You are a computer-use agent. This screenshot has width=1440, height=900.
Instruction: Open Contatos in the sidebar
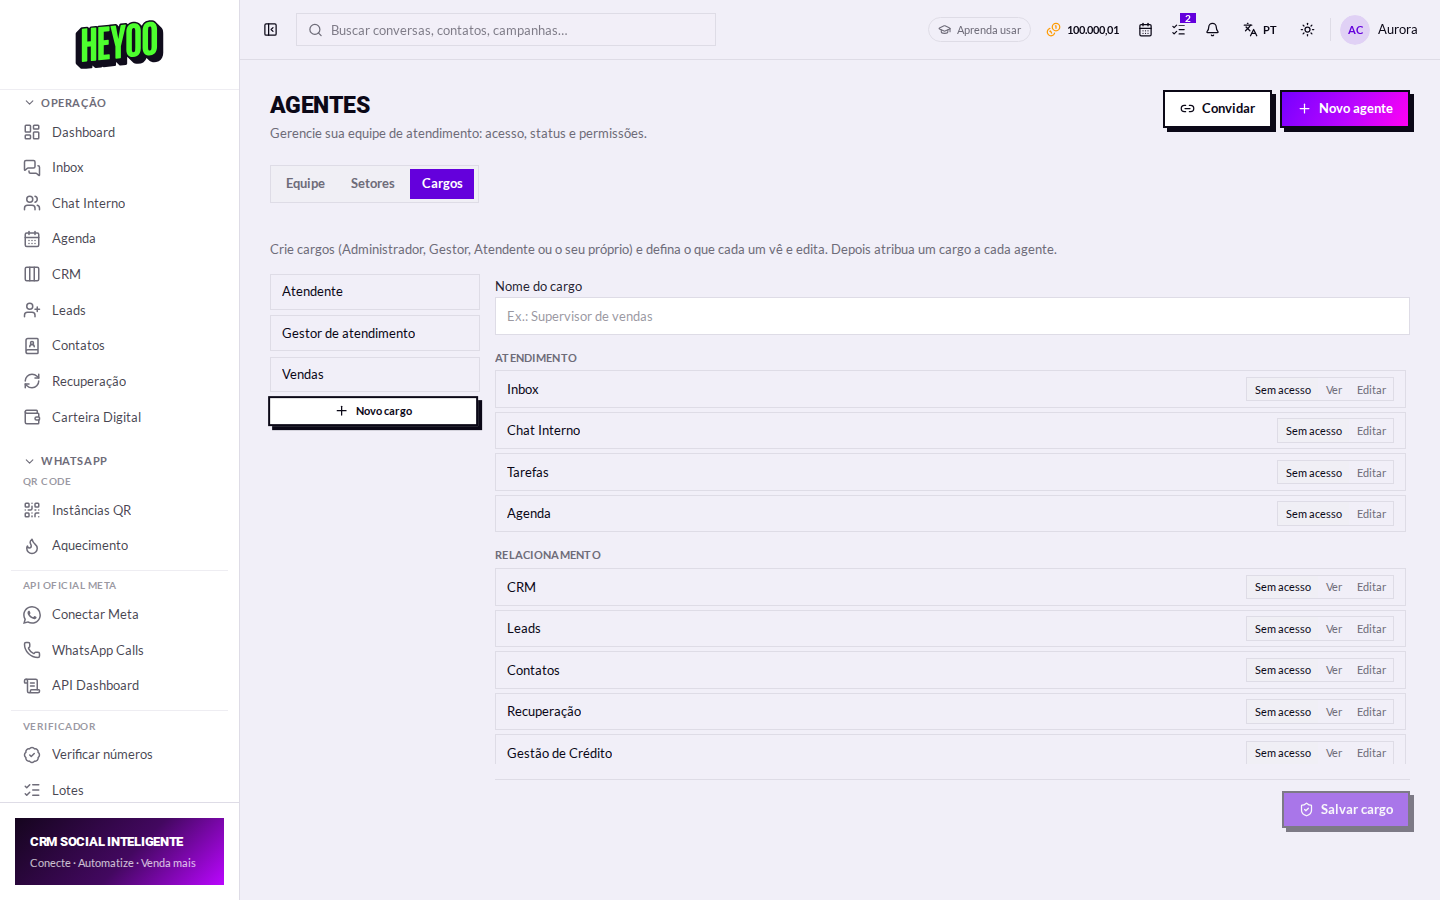coord(120,346)
